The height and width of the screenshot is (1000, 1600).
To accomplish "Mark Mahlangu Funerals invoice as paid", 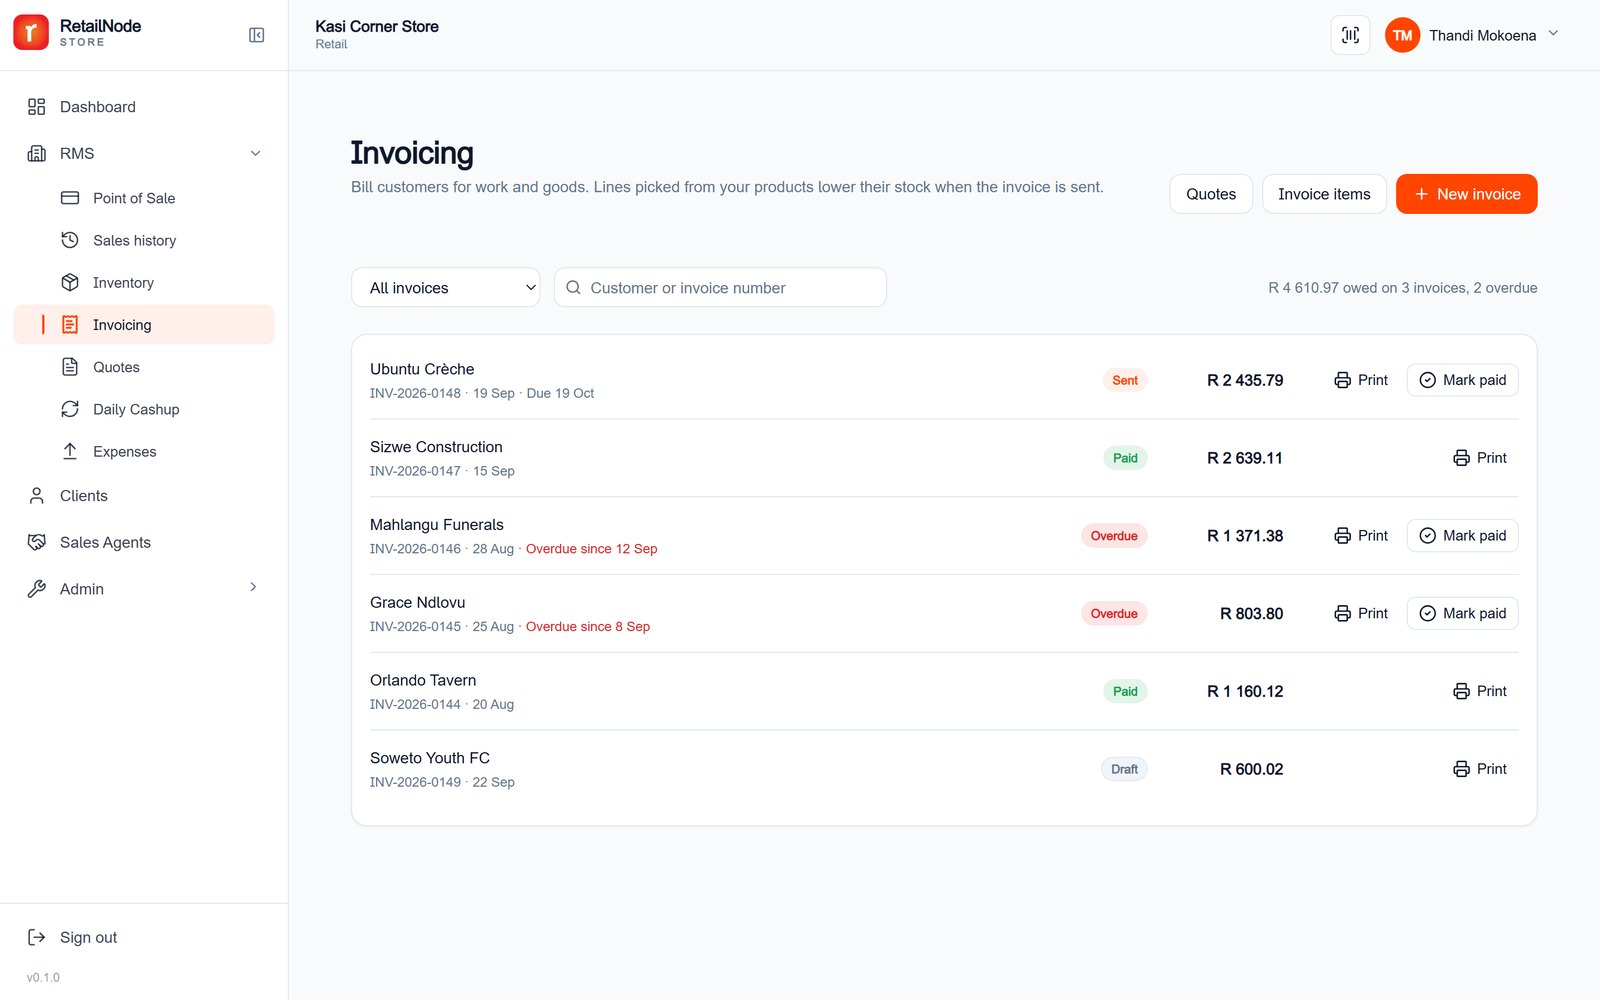I will tap(1463, 536).
